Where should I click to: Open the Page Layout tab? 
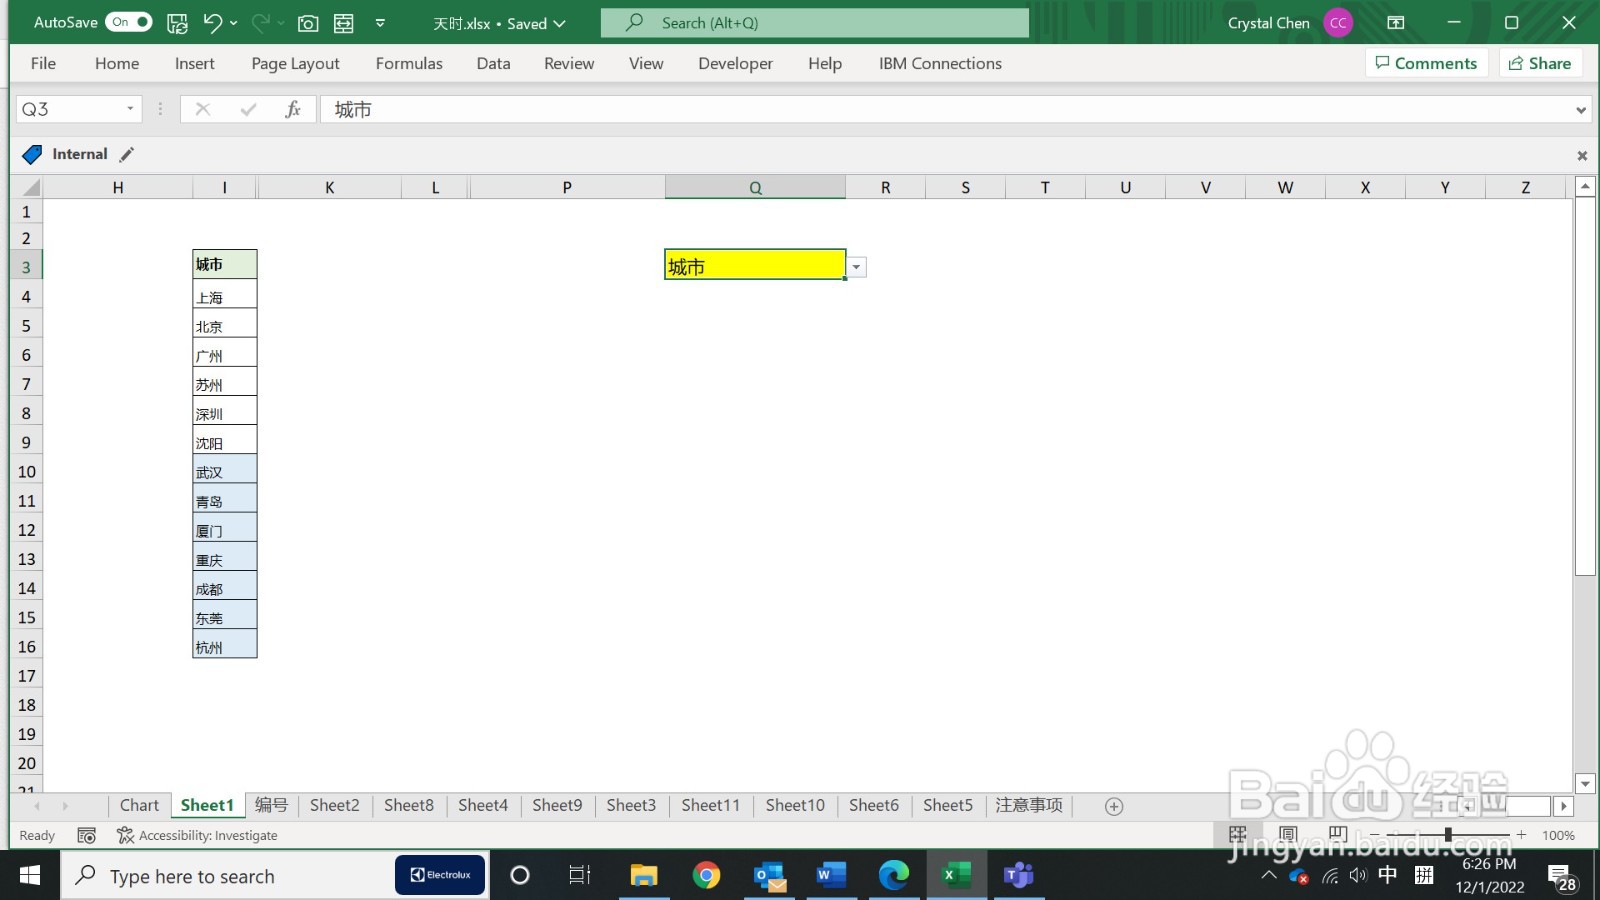pyautogui.click(x=295, y=63)
